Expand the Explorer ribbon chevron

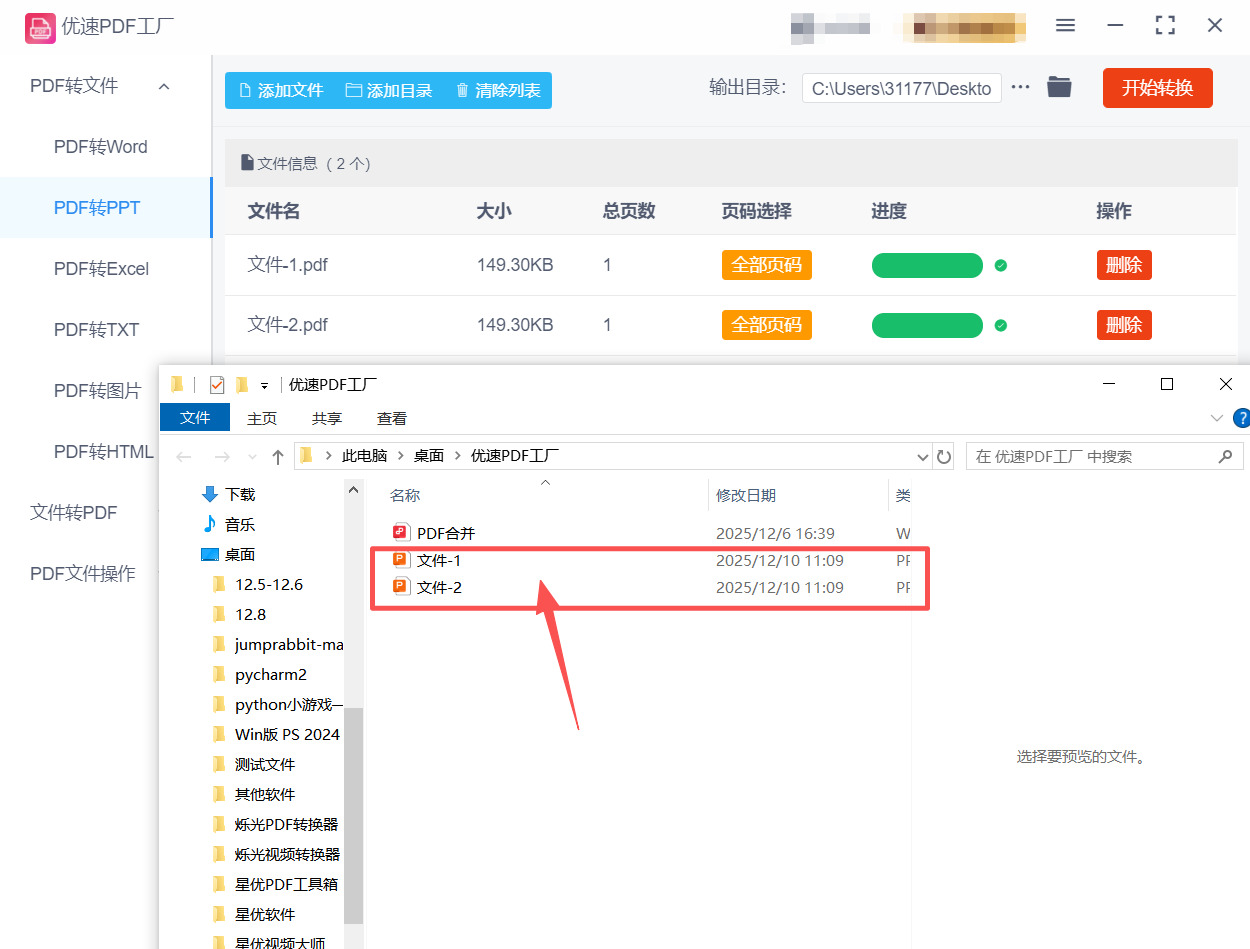(1216, 418)
